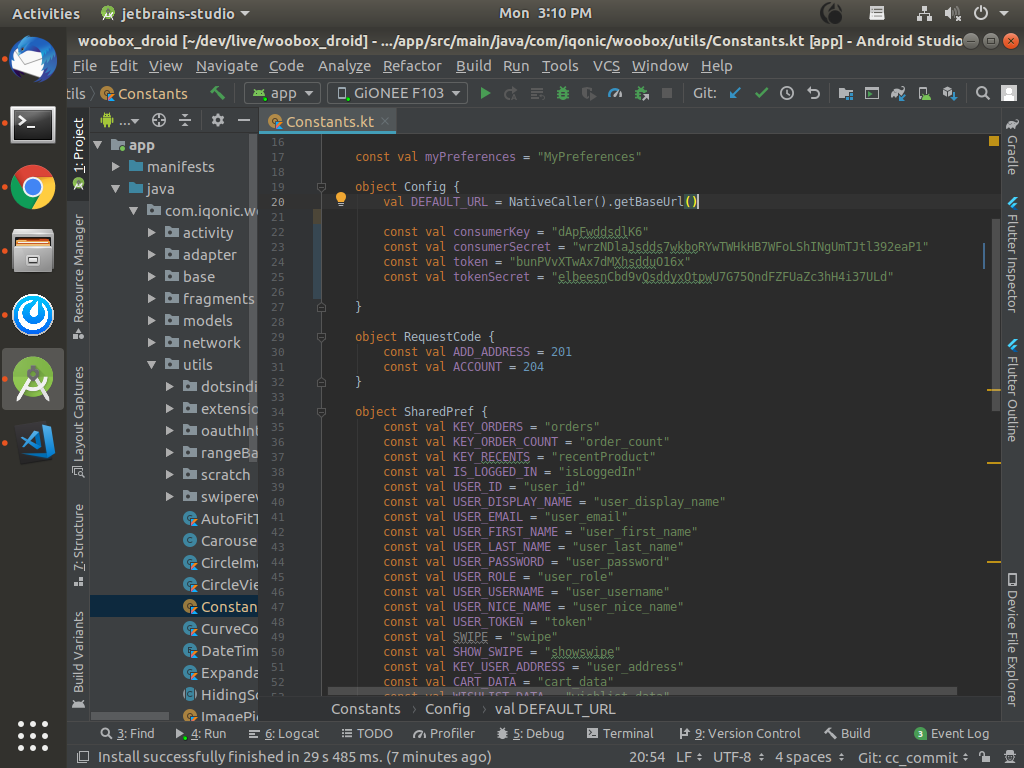1024x768 pixels.
Task: Click Config in the breadcrumb bar
Action: (447, 709)
